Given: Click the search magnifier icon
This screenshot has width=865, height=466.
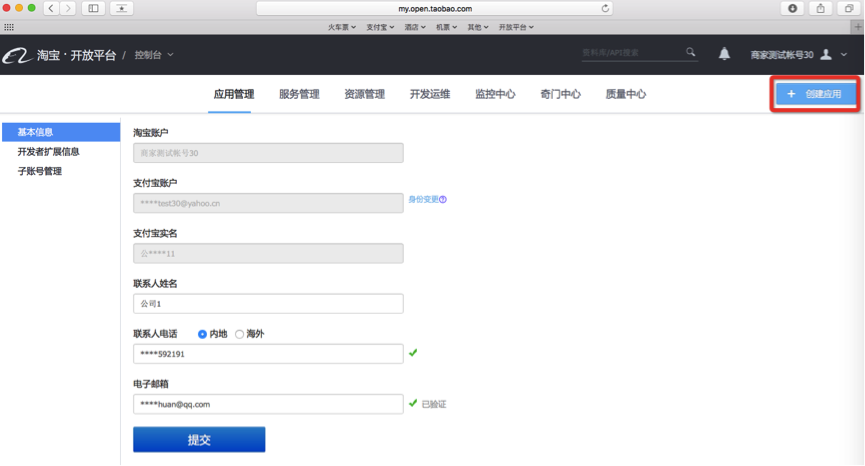Looking at the screenshot, I should pos(691,52).
